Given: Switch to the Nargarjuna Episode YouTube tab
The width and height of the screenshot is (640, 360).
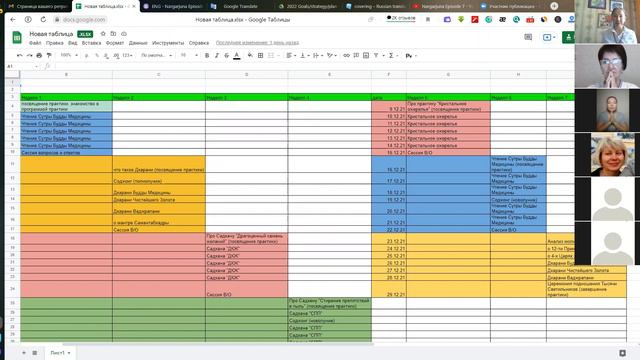Looking at the screenshot, I should pos(442,6).
